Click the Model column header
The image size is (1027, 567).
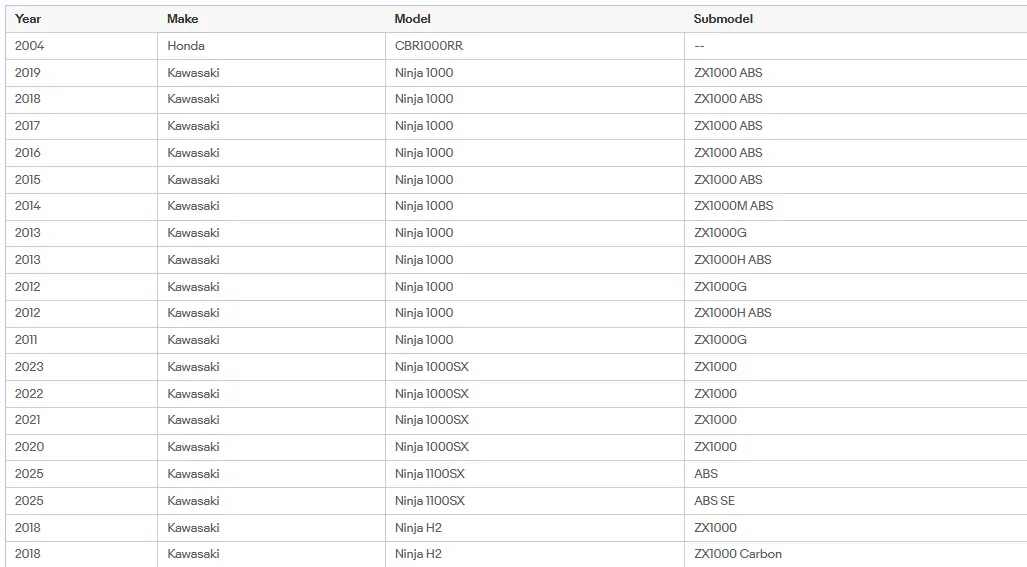[413, 19]
